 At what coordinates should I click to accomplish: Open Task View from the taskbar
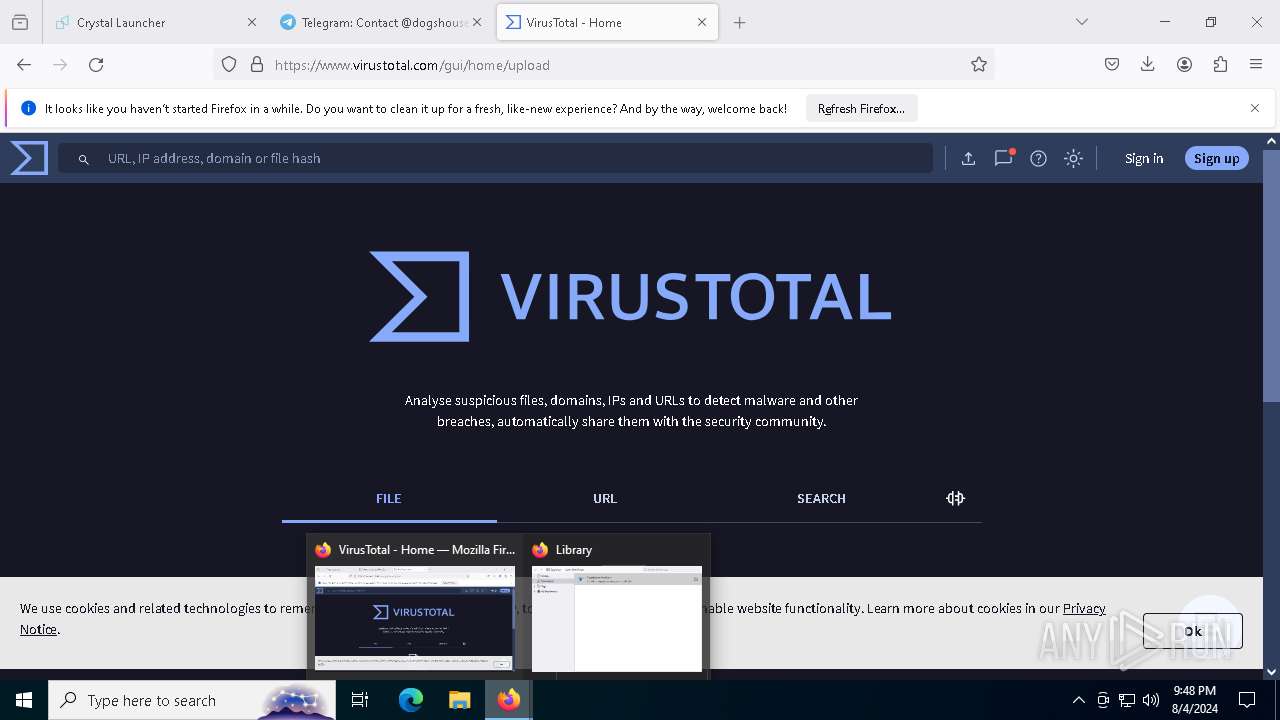click(360, 700)
